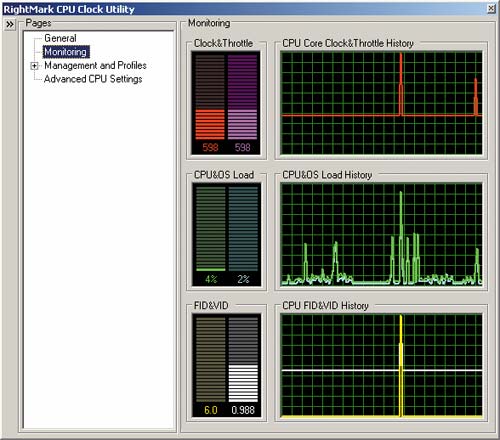Select Management and Profiles in the tree
Viewport: 500px width, 440px height.
coord(95,65)
